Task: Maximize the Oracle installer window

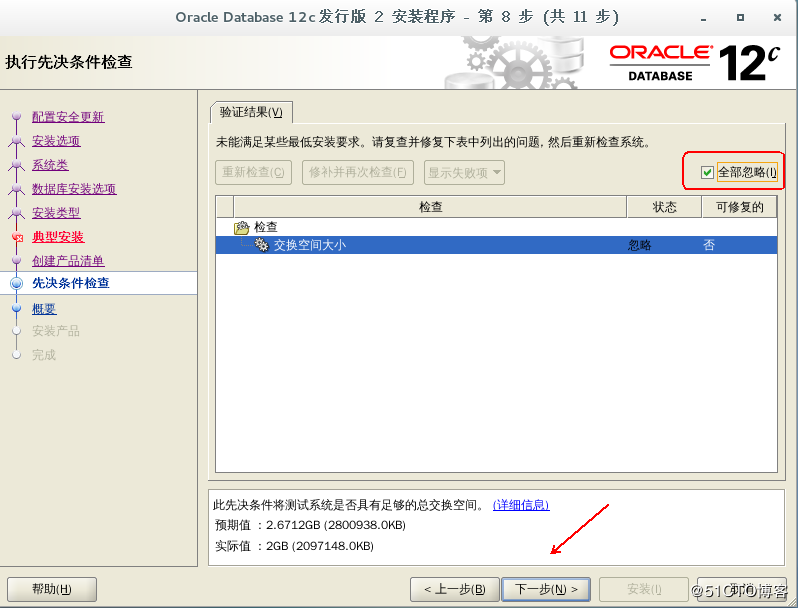Action: pos(740,18)
